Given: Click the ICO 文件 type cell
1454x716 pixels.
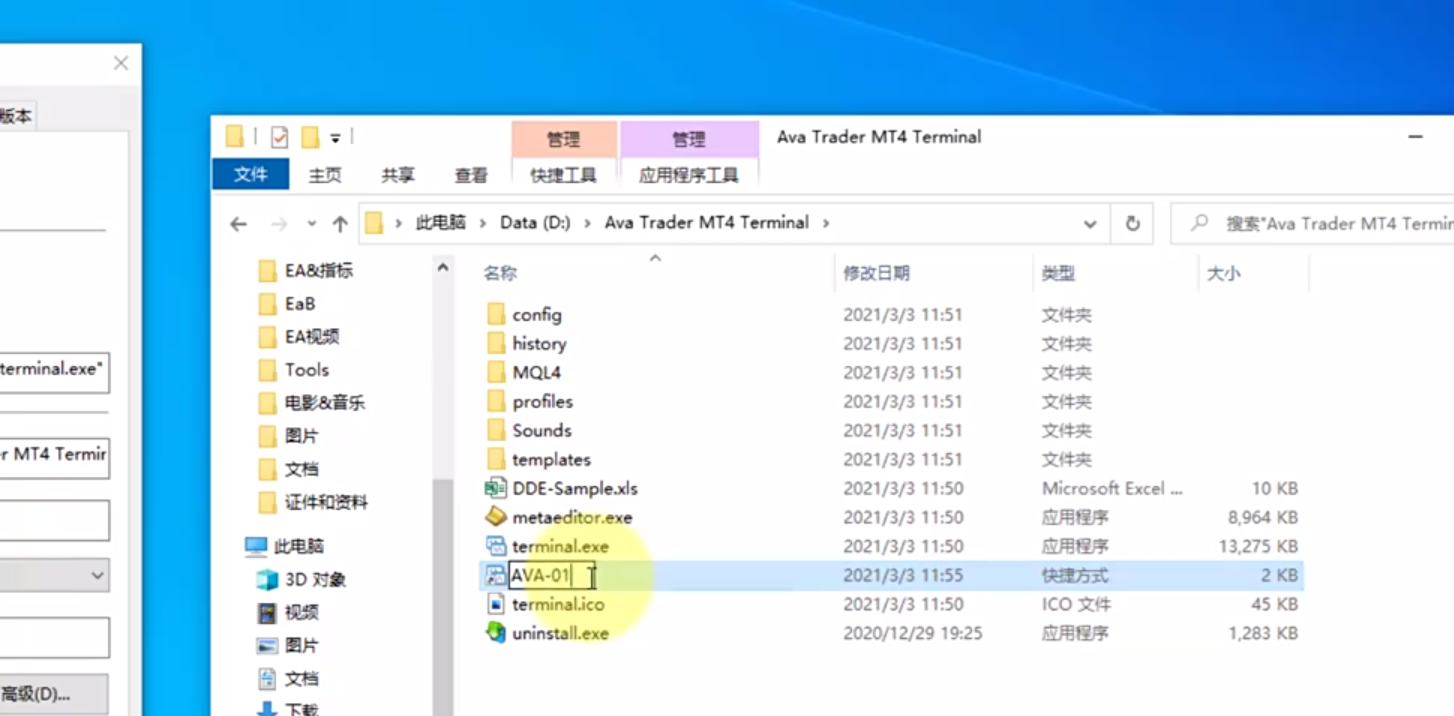Looking at the screenshot, I should point(1075,604).
